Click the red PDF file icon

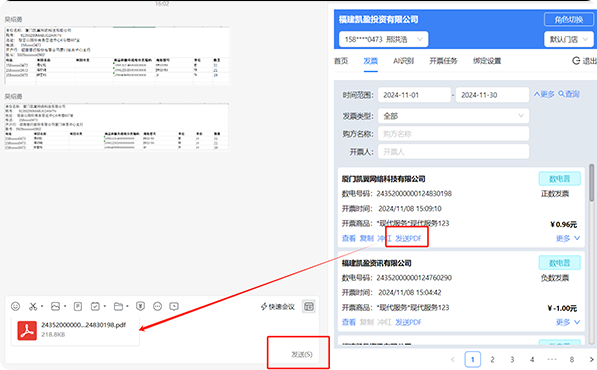27,330
